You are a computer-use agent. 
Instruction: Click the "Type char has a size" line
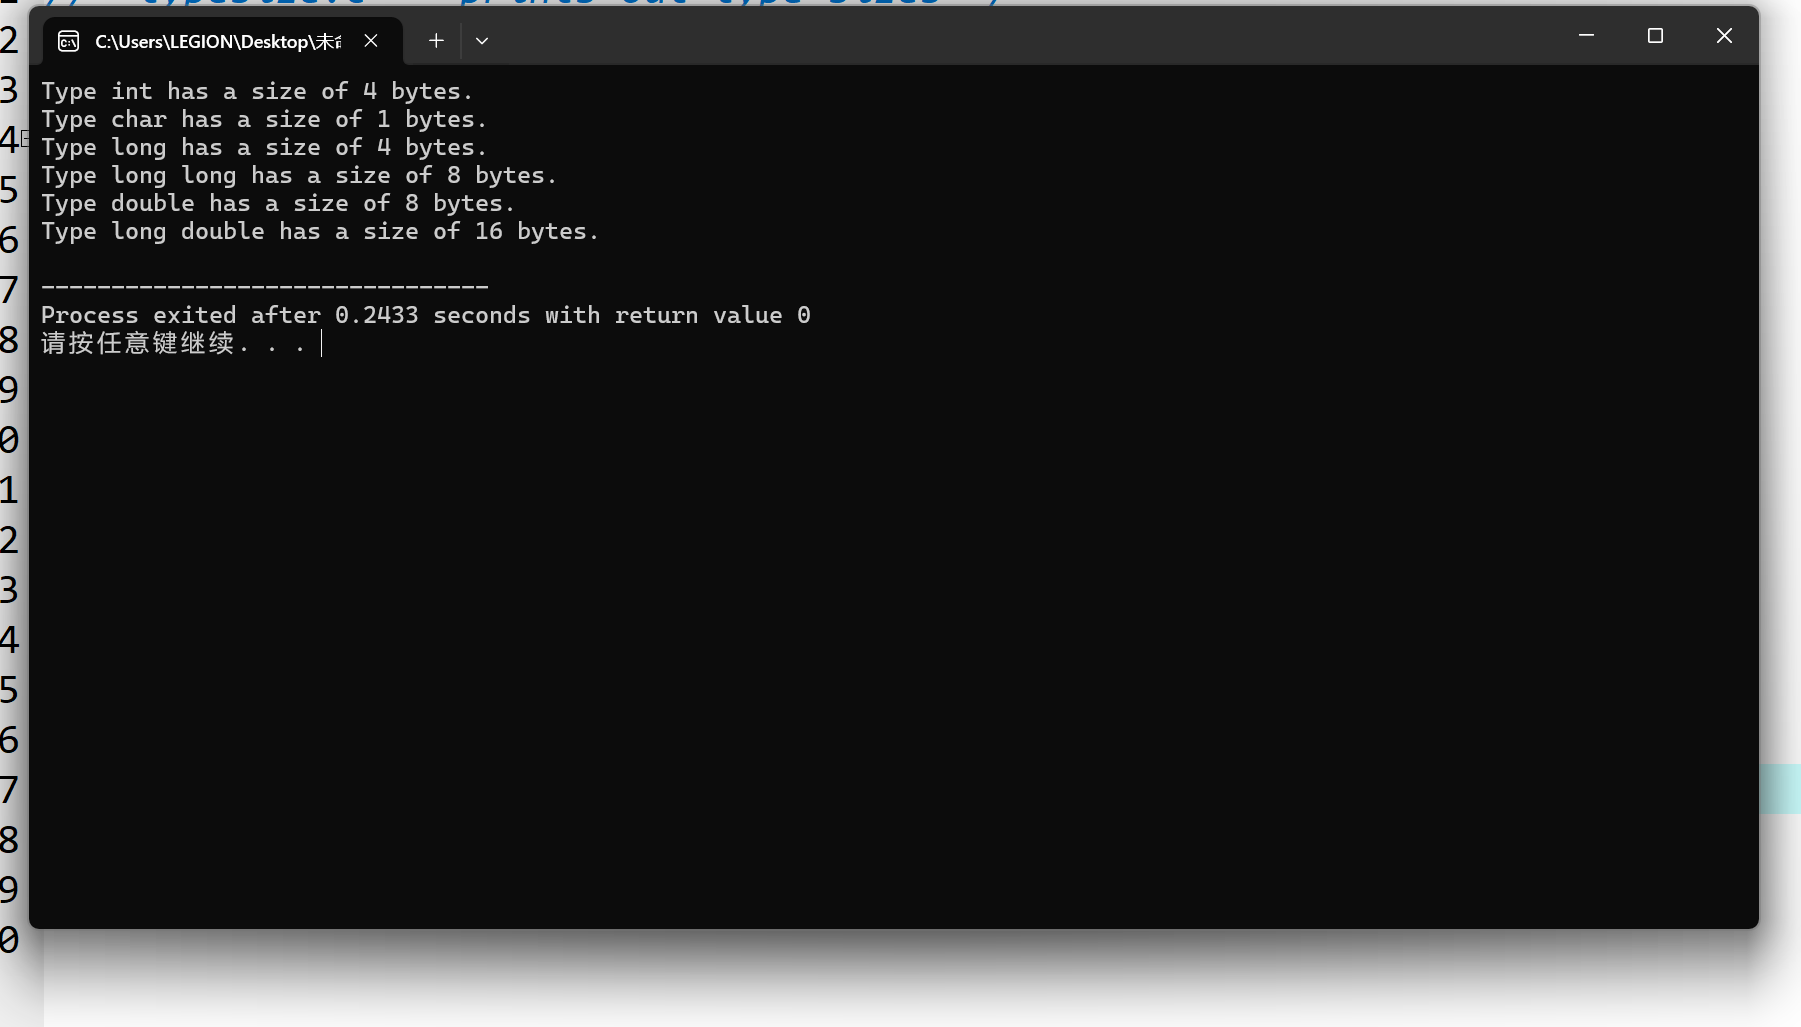point(264,119)
